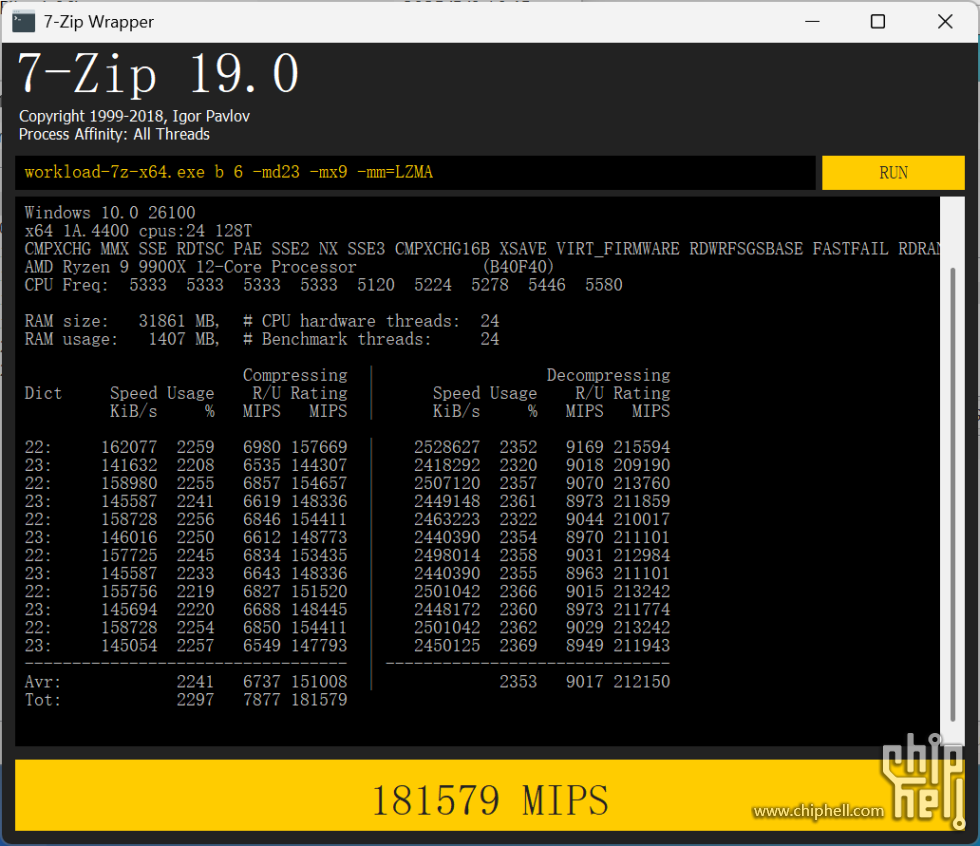This screenshot has width=980, height=846.
Task: Click the Tot rating value 181579 in the table
Action: 319,700
